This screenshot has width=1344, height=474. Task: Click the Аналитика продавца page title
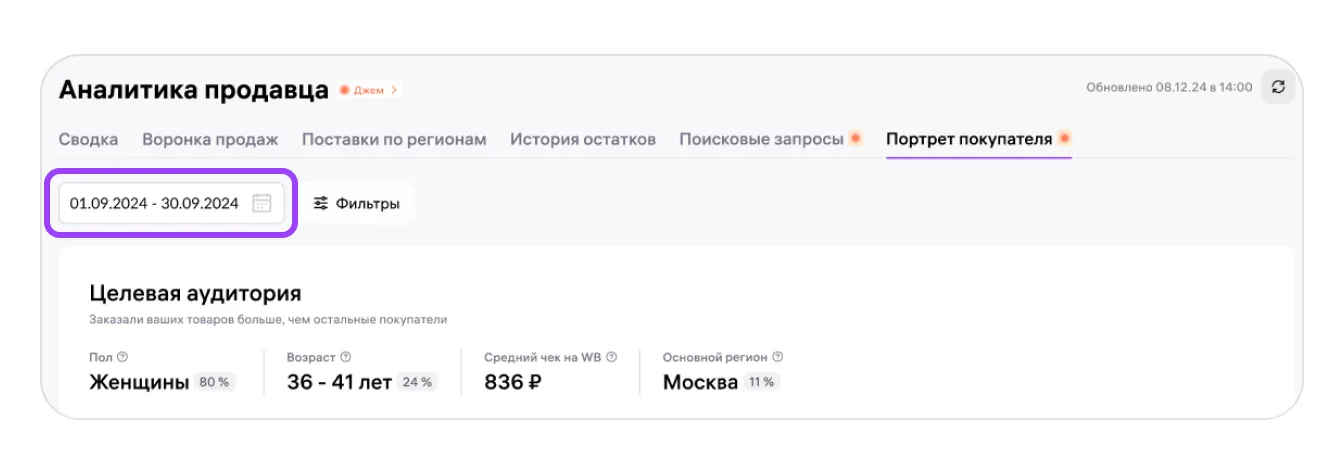pos(193,90)
